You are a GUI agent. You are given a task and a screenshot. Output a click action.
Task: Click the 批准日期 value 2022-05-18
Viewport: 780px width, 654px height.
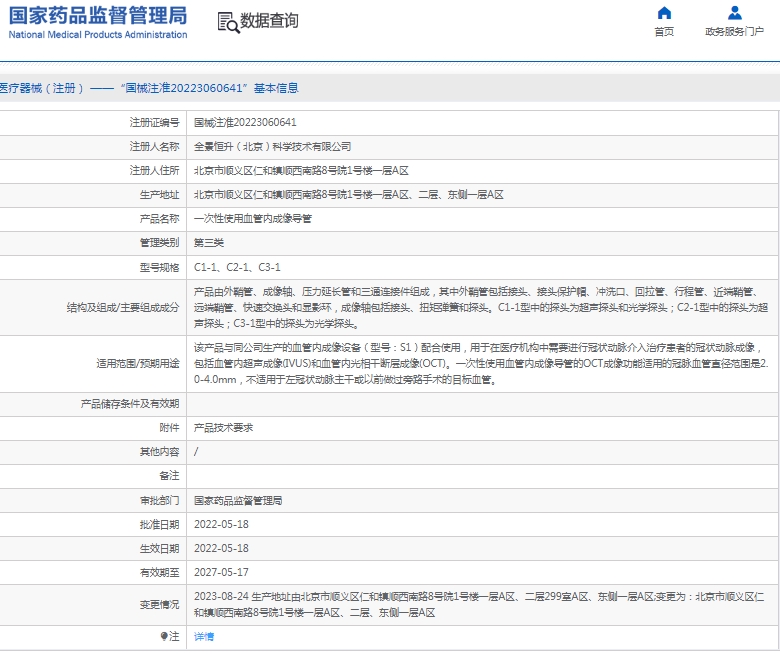[x=221, y=524]
